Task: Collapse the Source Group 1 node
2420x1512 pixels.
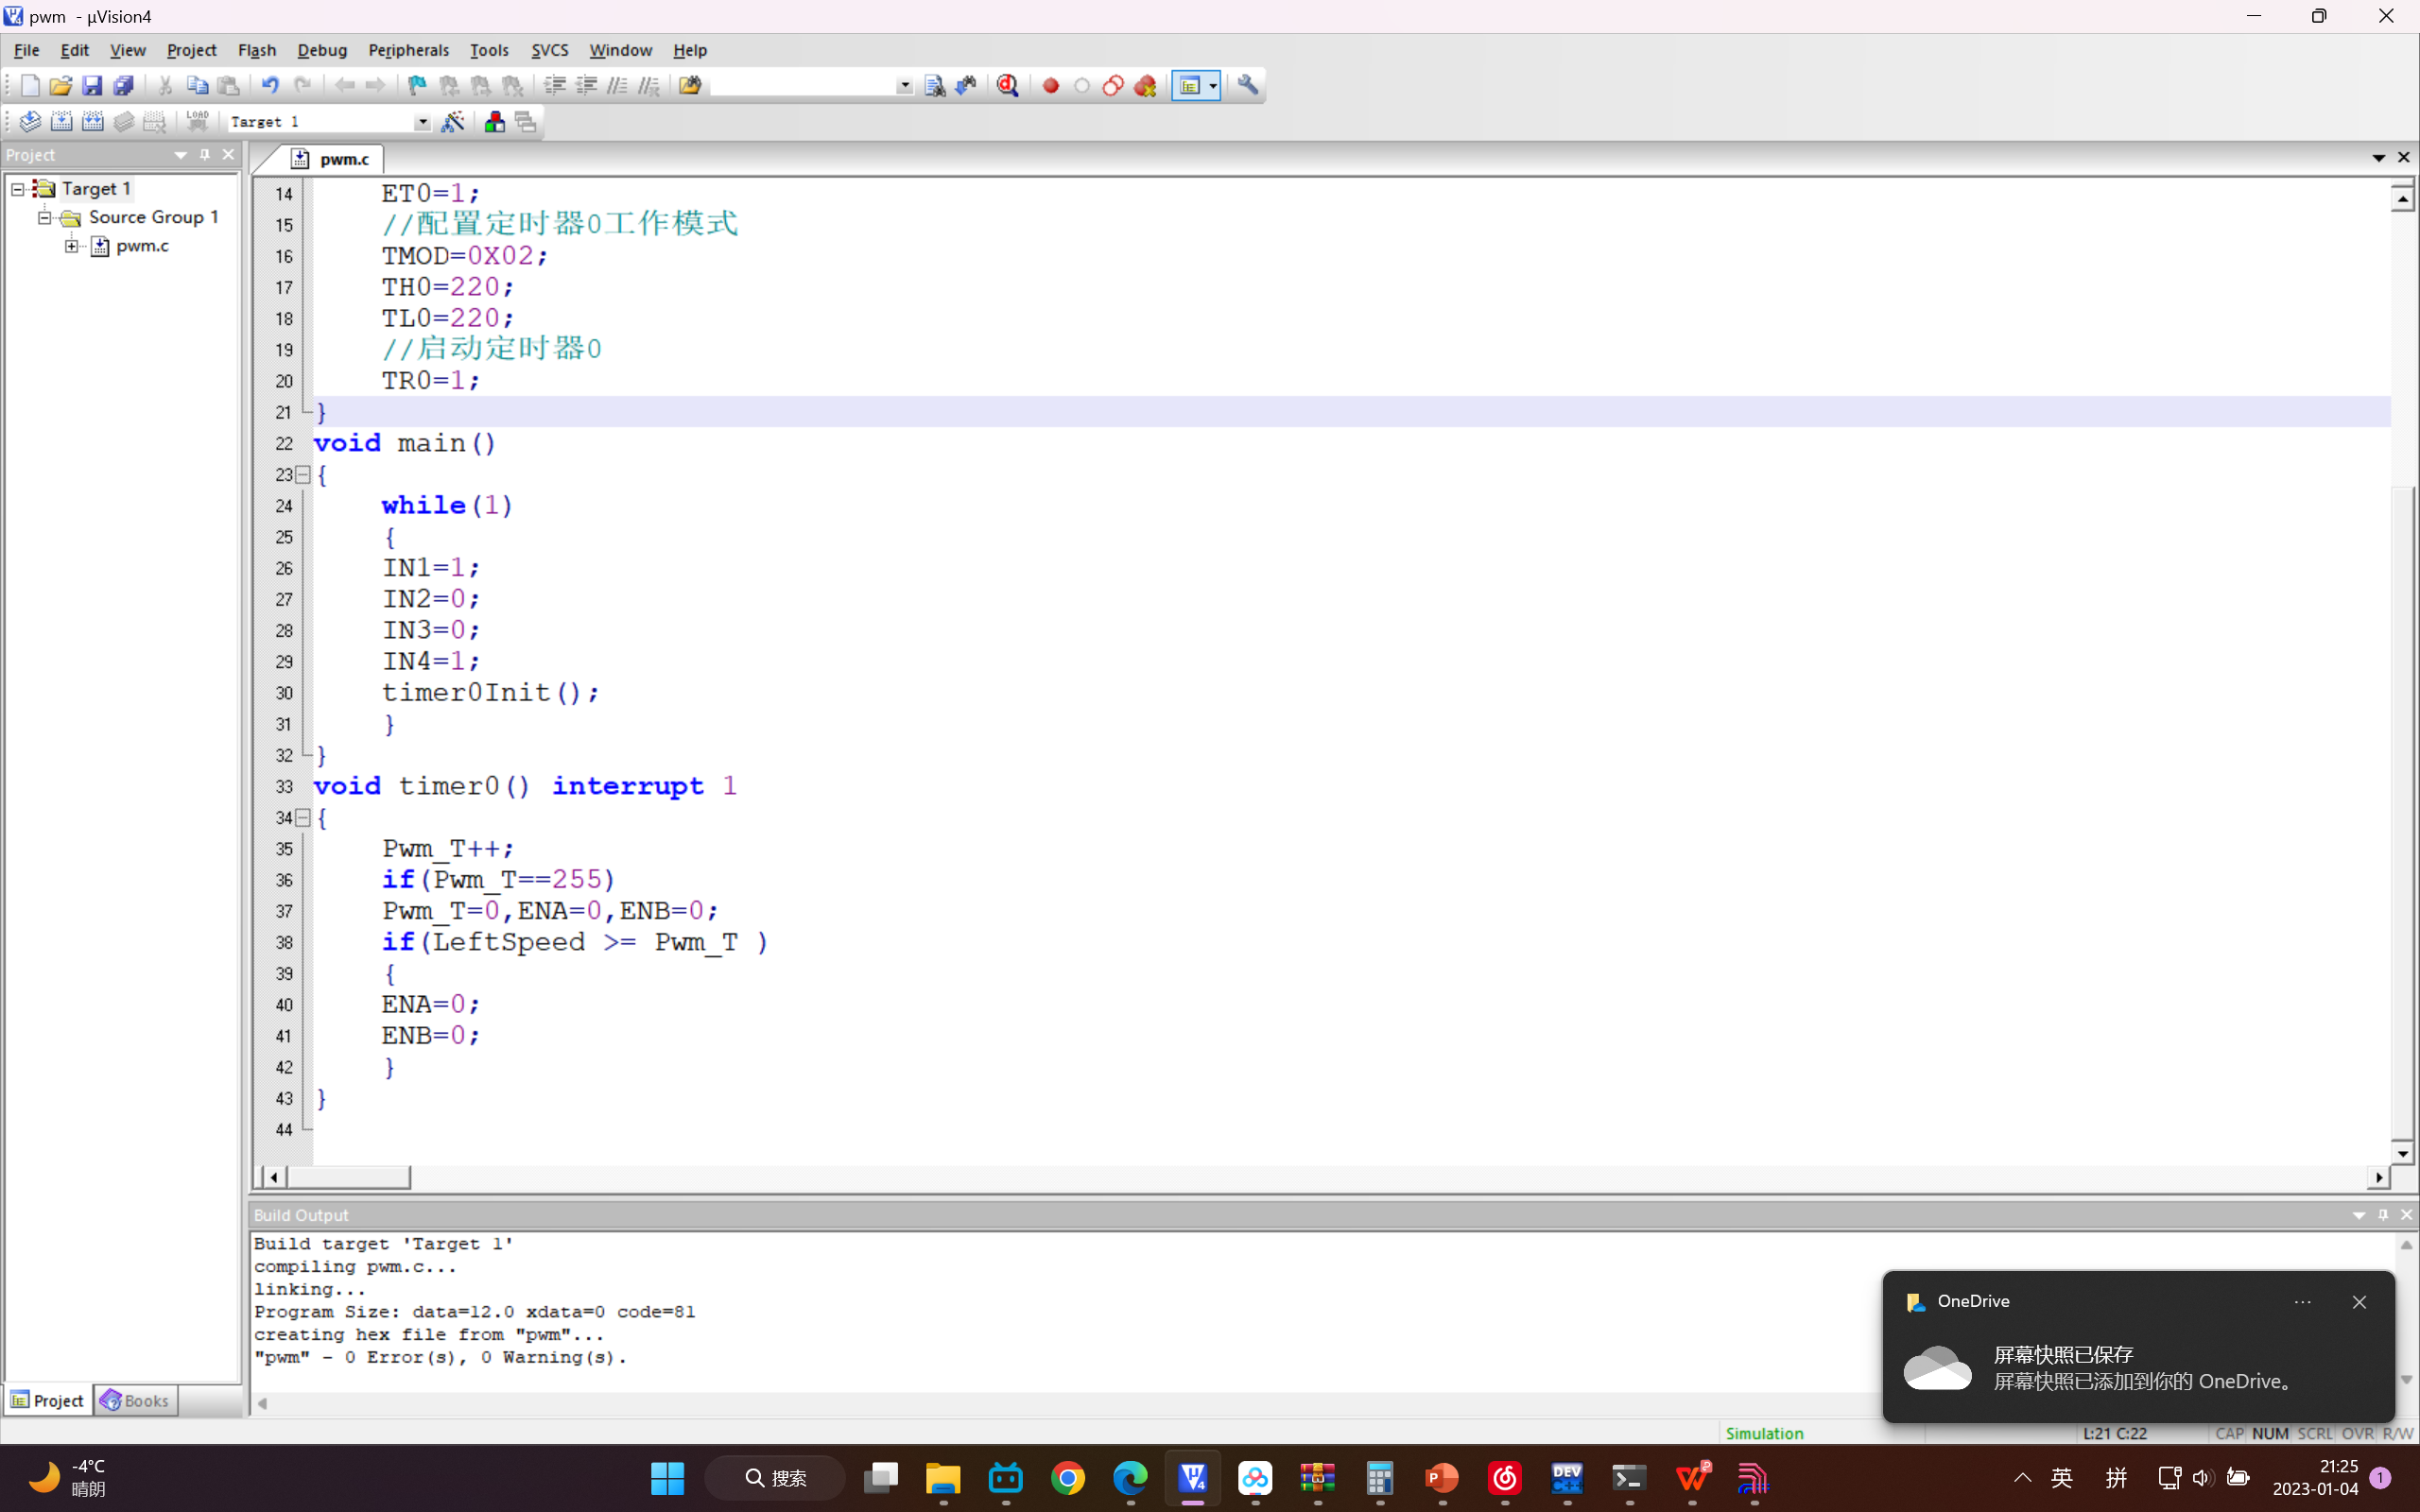Action: (x=44, y=217)
